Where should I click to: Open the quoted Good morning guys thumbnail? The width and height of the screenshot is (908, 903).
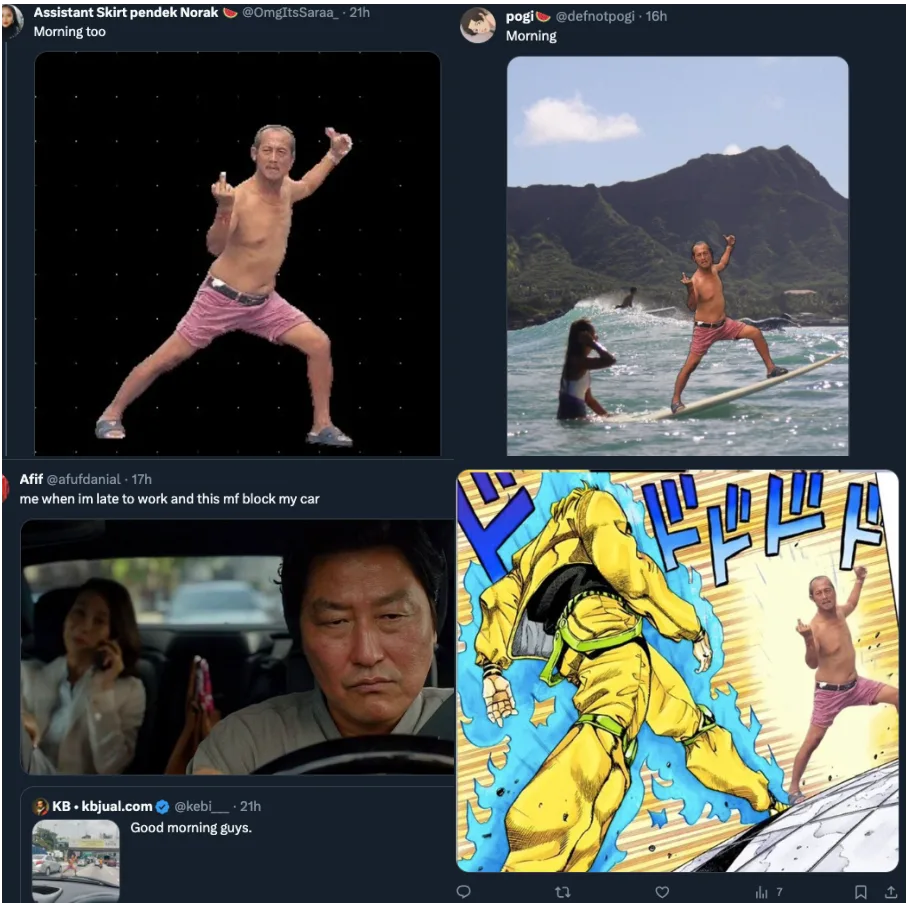pos(76,861)
